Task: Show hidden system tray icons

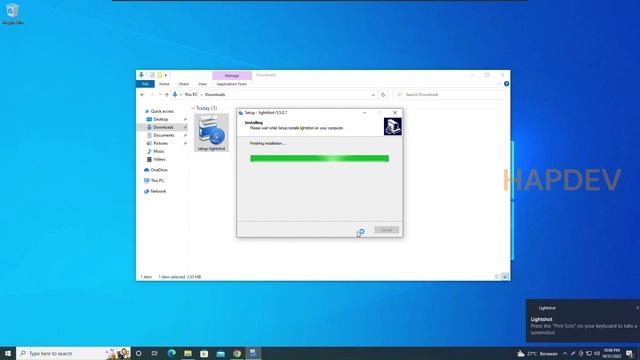Action: (x=565, y=353)
